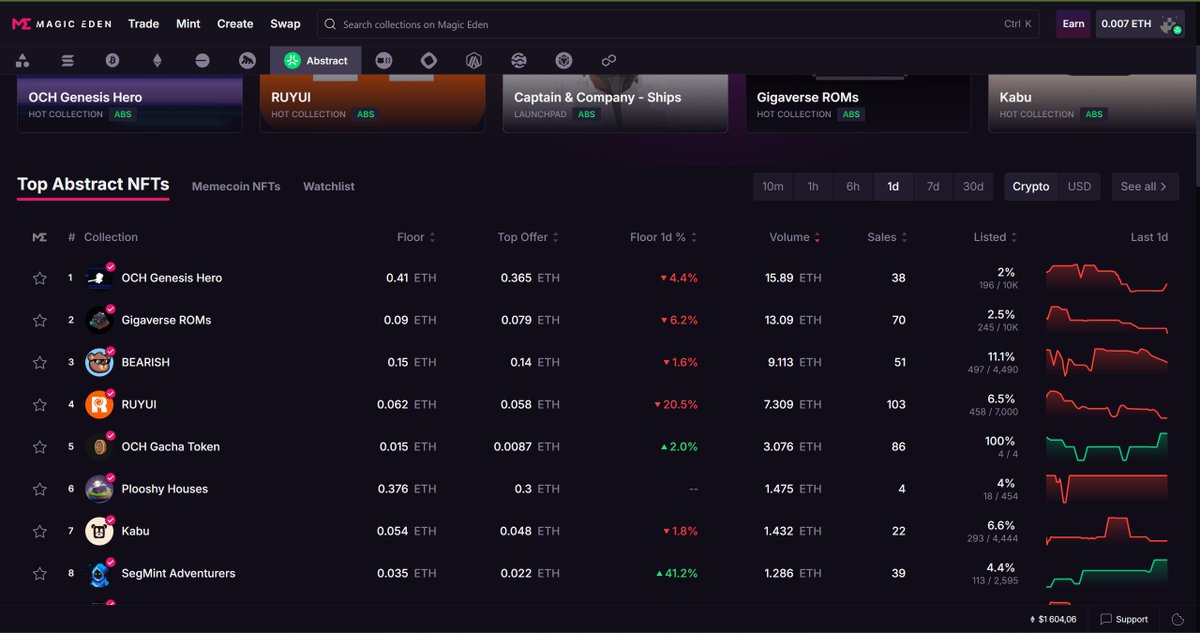The image size is (1200, 633).
Task: Open the Create menu
Action: [235, 24]
